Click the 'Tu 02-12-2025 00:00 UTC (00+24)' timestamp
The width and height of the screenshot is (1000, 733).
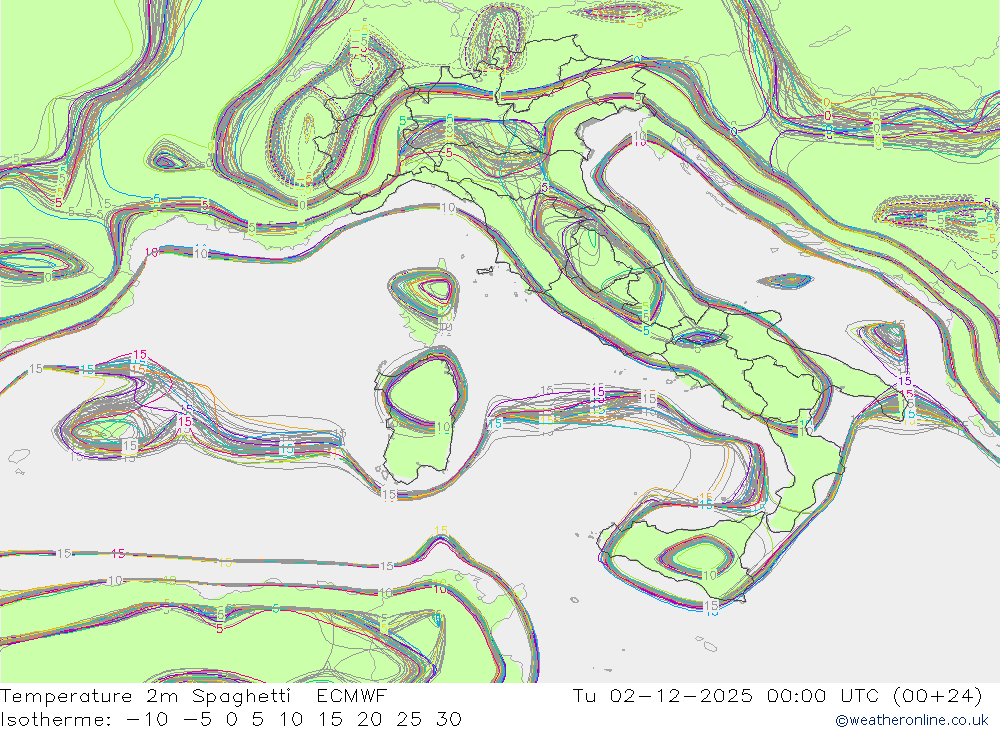click(777, 696)
